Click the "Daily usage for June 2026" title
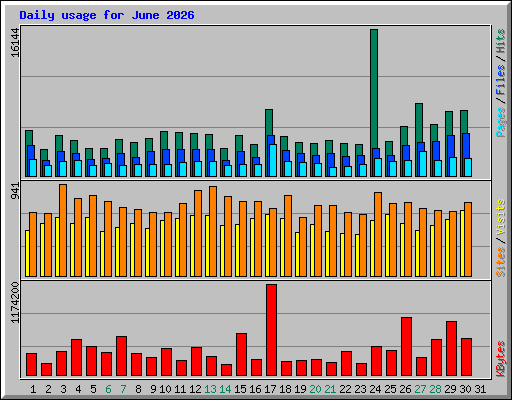512x400 pixels. click(107, 15)
